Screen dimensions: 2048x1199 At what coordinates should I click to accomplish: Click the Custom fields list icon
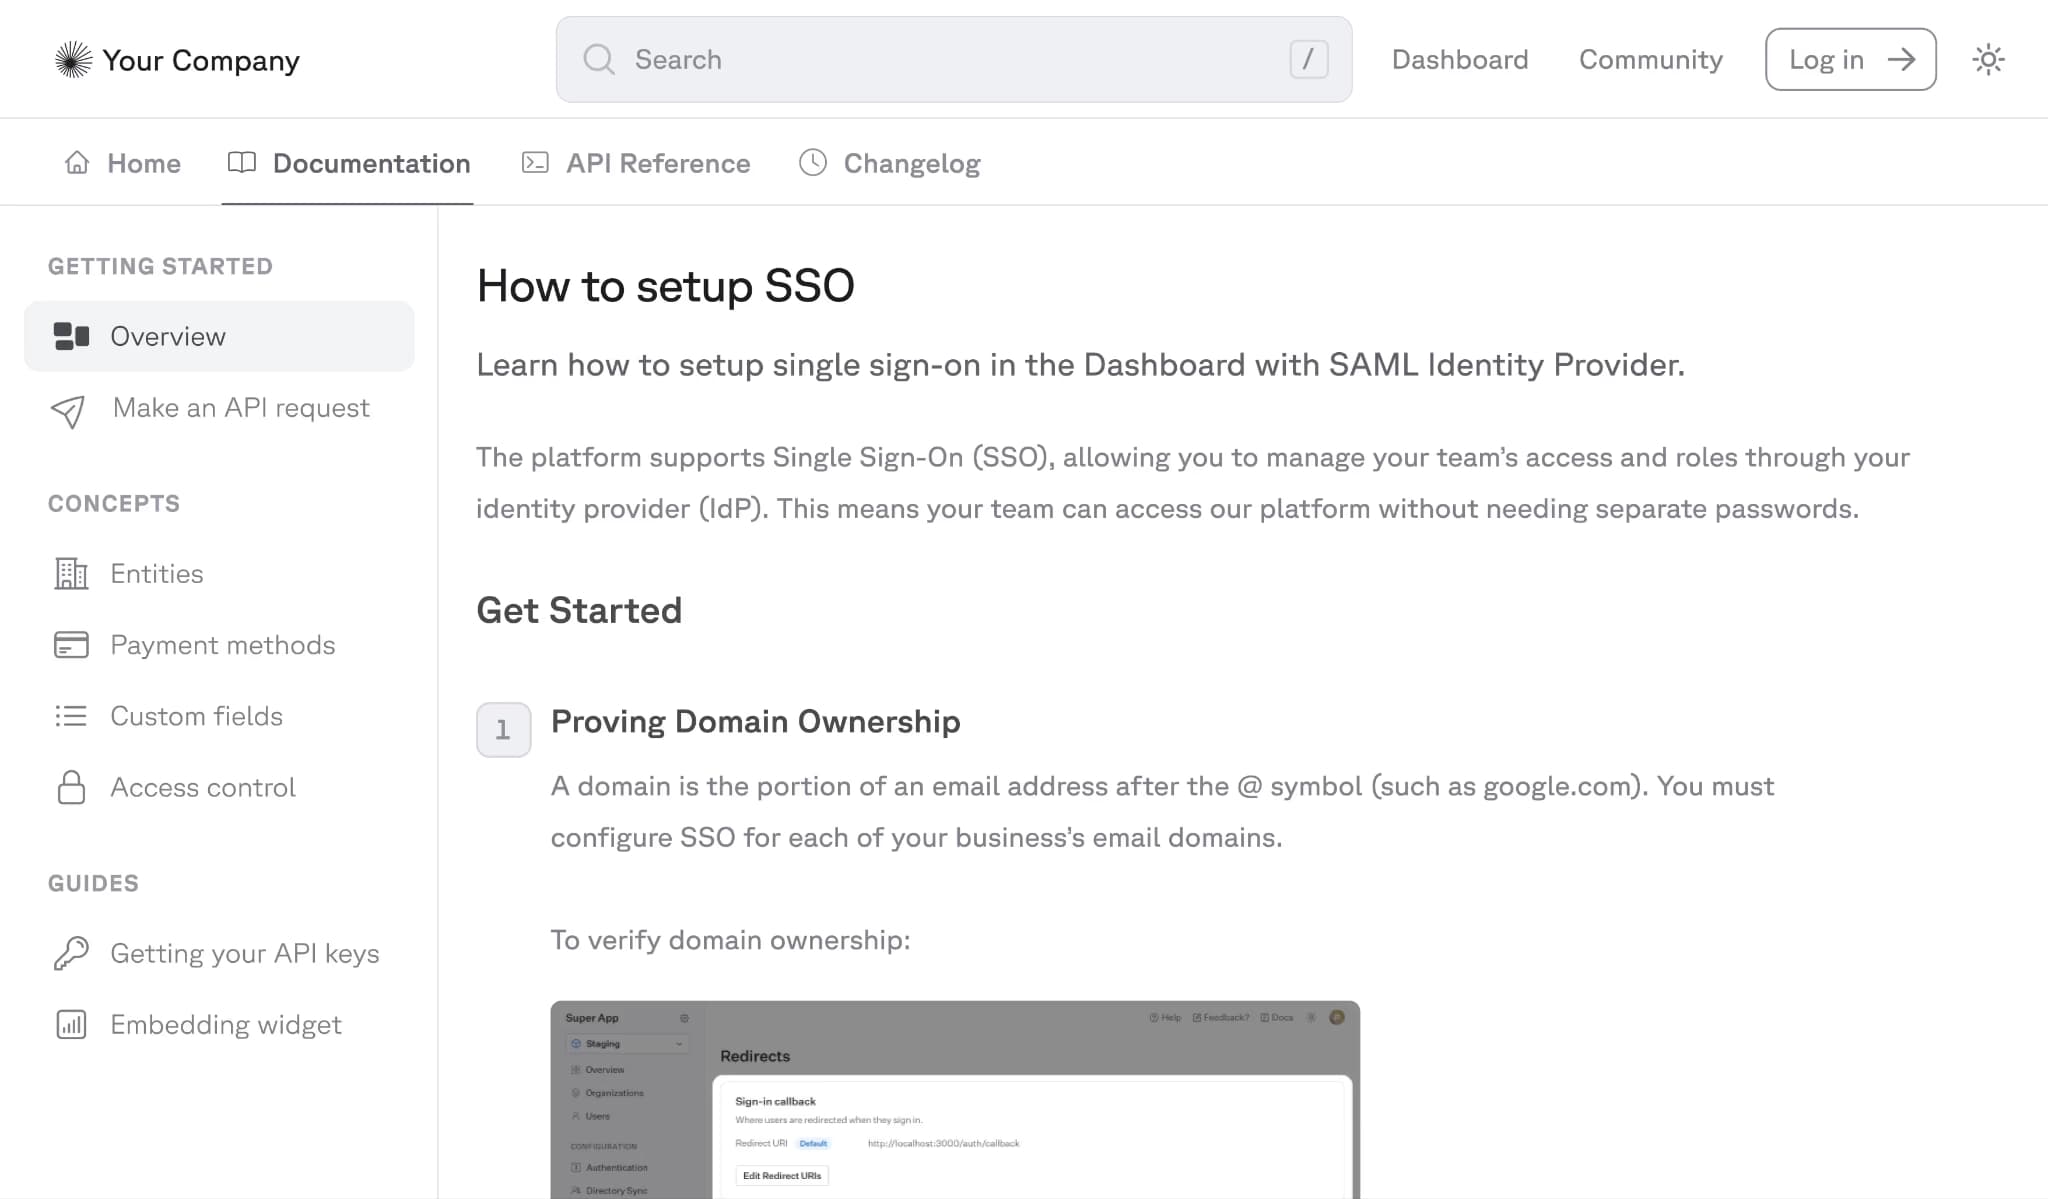click(71, 716)
